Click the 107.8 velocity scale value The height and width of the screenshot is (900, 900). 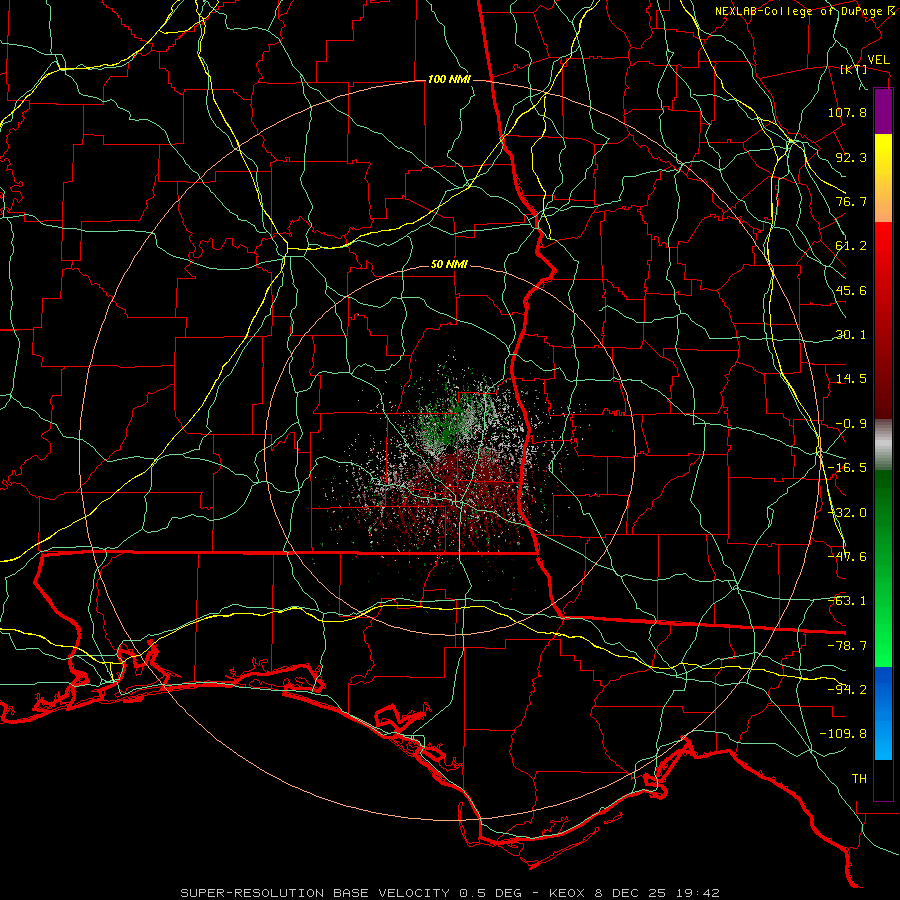coord(847,112)
